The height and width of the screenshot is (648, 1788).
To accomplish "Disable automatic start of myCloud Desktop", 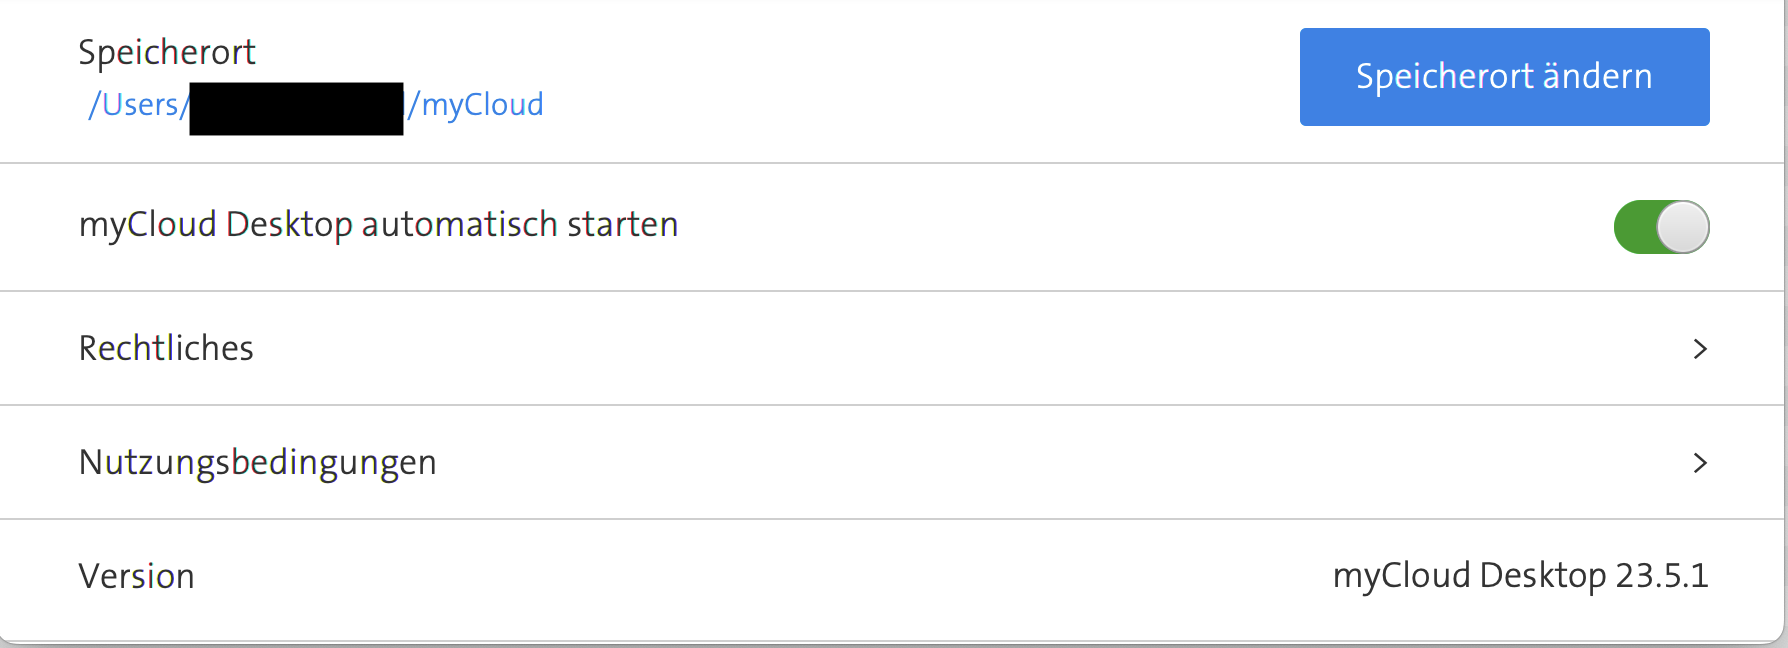I will point(1661,227).
